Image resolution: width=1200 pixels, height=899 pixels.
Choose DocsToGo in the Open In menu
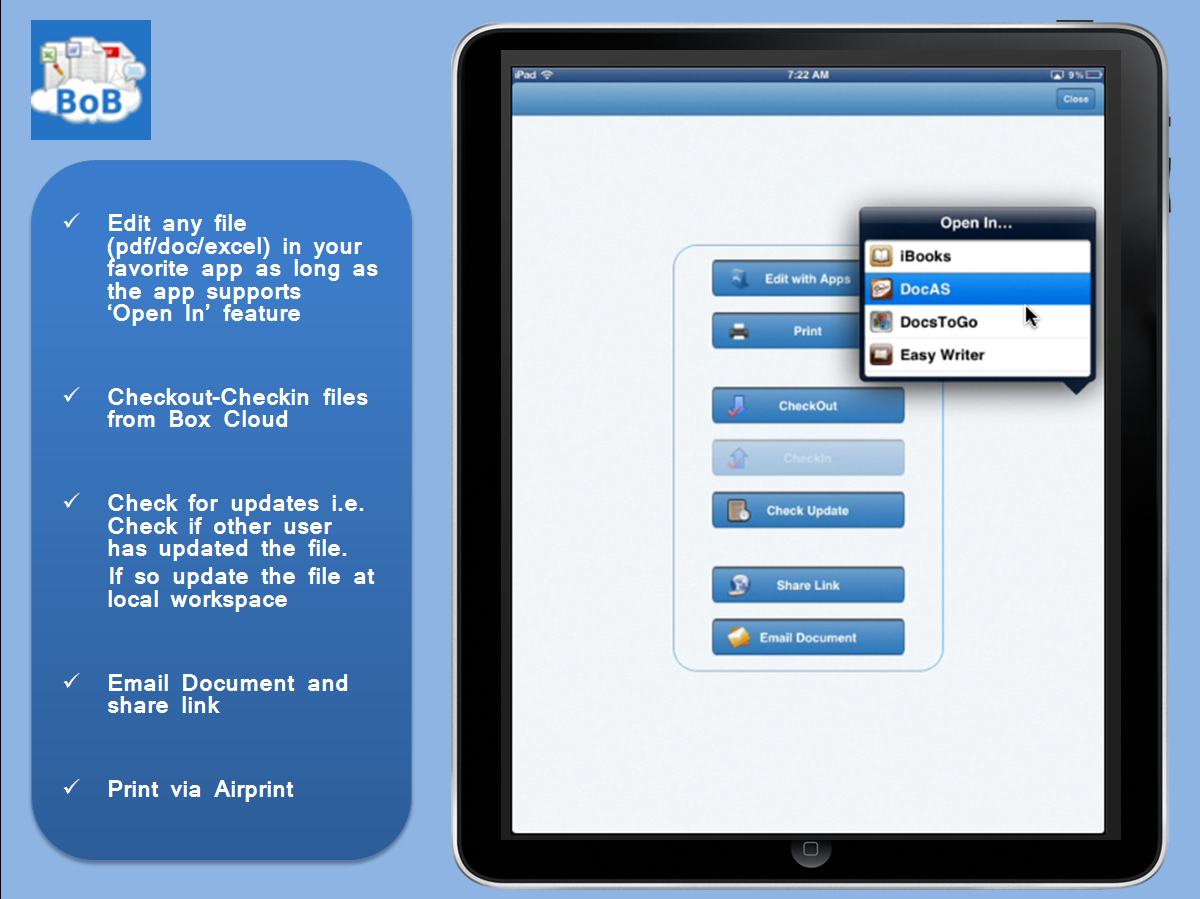click(x=977, y=322)
